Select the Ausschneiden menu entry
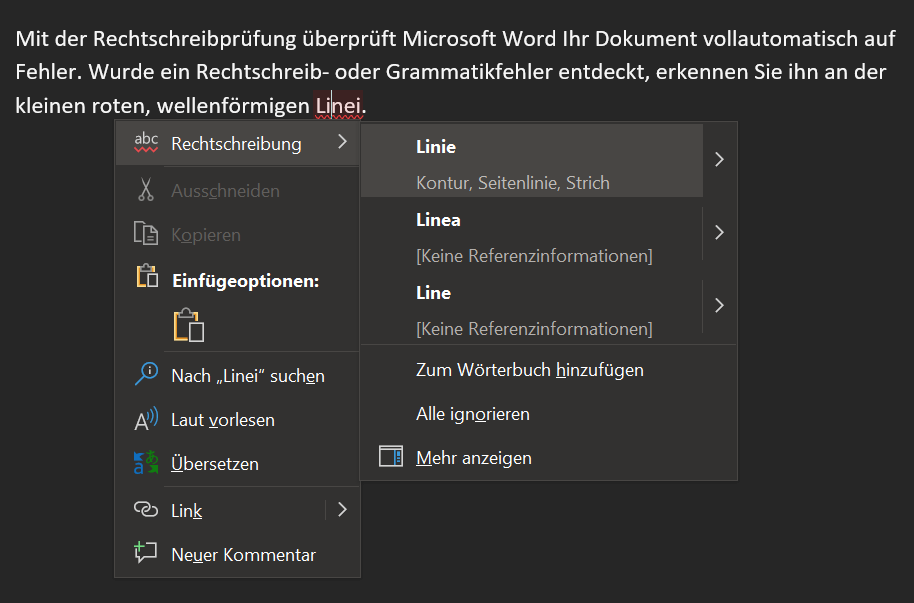914x603 pixels. 237,191
